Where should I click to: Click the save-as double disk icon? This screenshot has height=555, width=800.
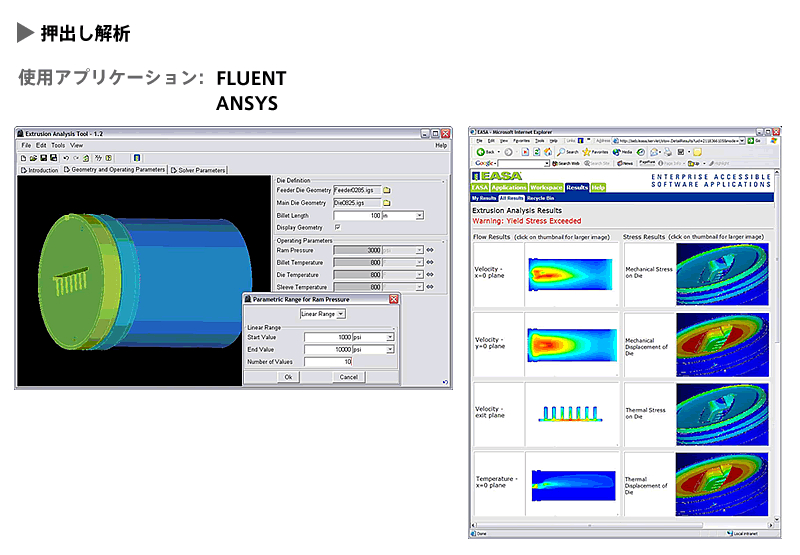pyautogui.click(x=53, y=158)
